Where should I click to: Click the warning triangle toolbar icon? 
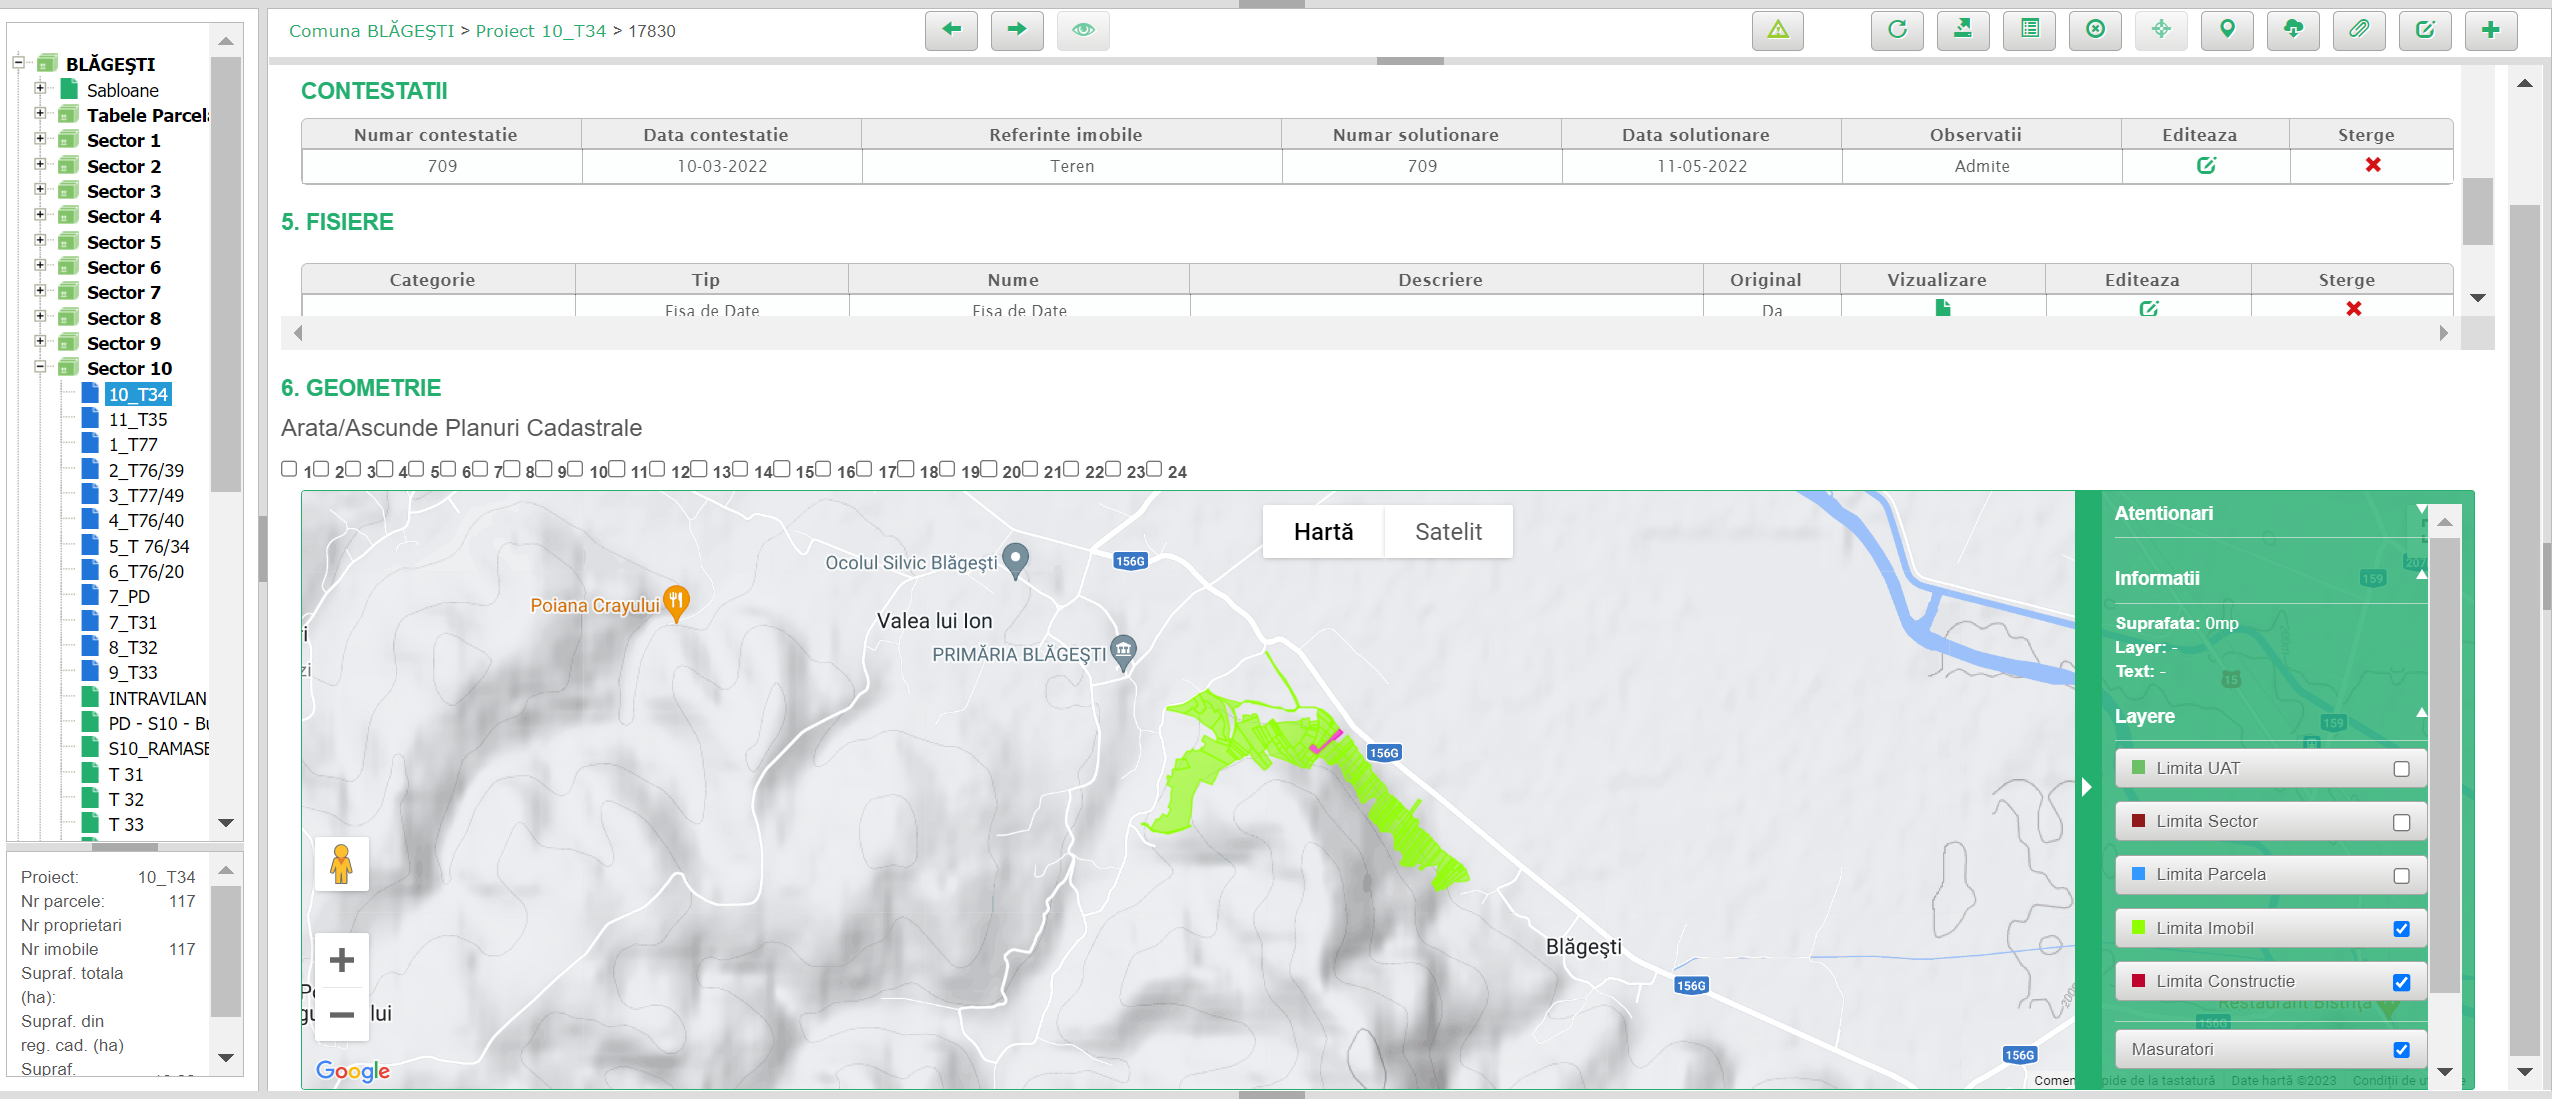pyautogui.click(x=1777, y=30)
